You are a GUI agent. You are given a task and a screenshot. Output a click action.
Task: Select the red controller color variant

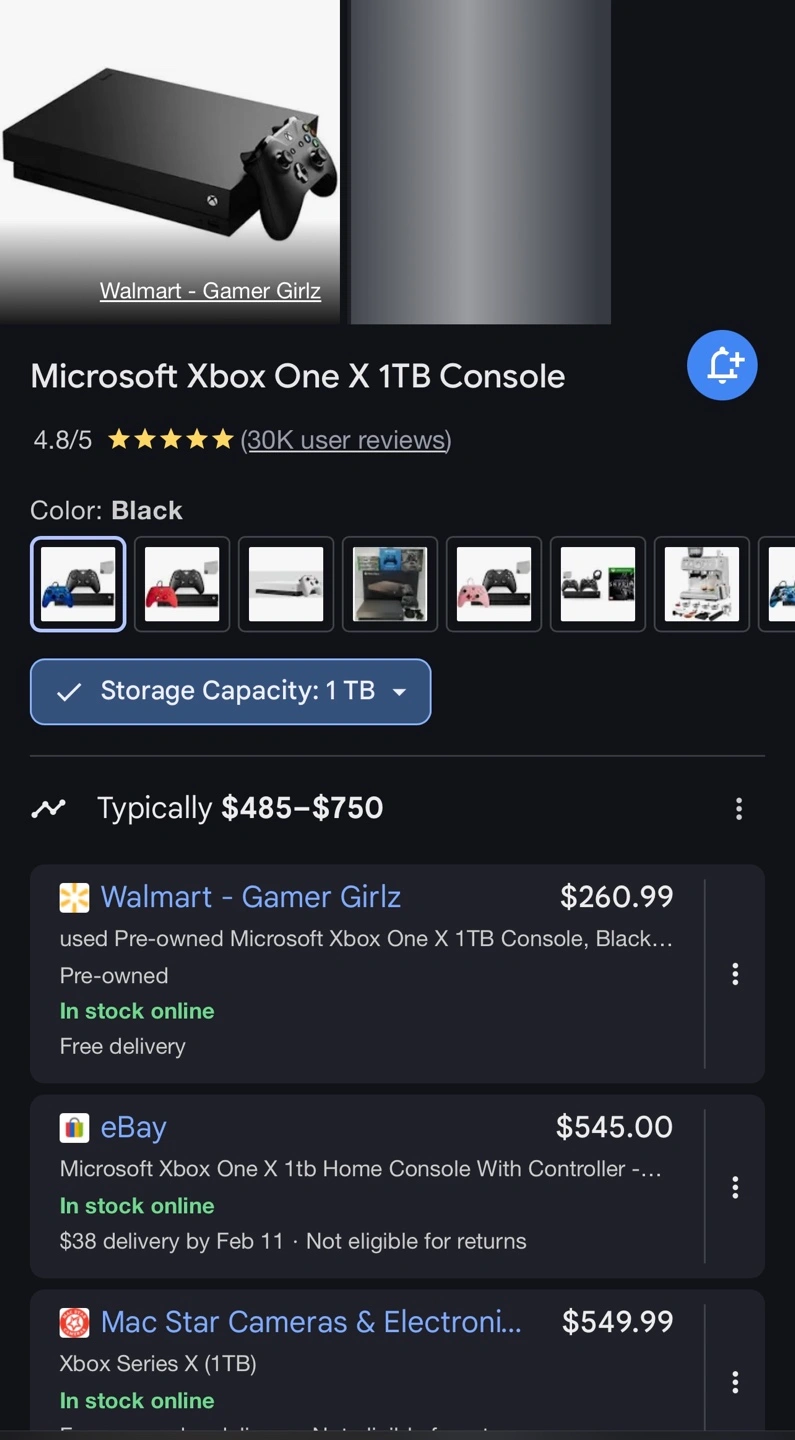[x=182, y=584]
